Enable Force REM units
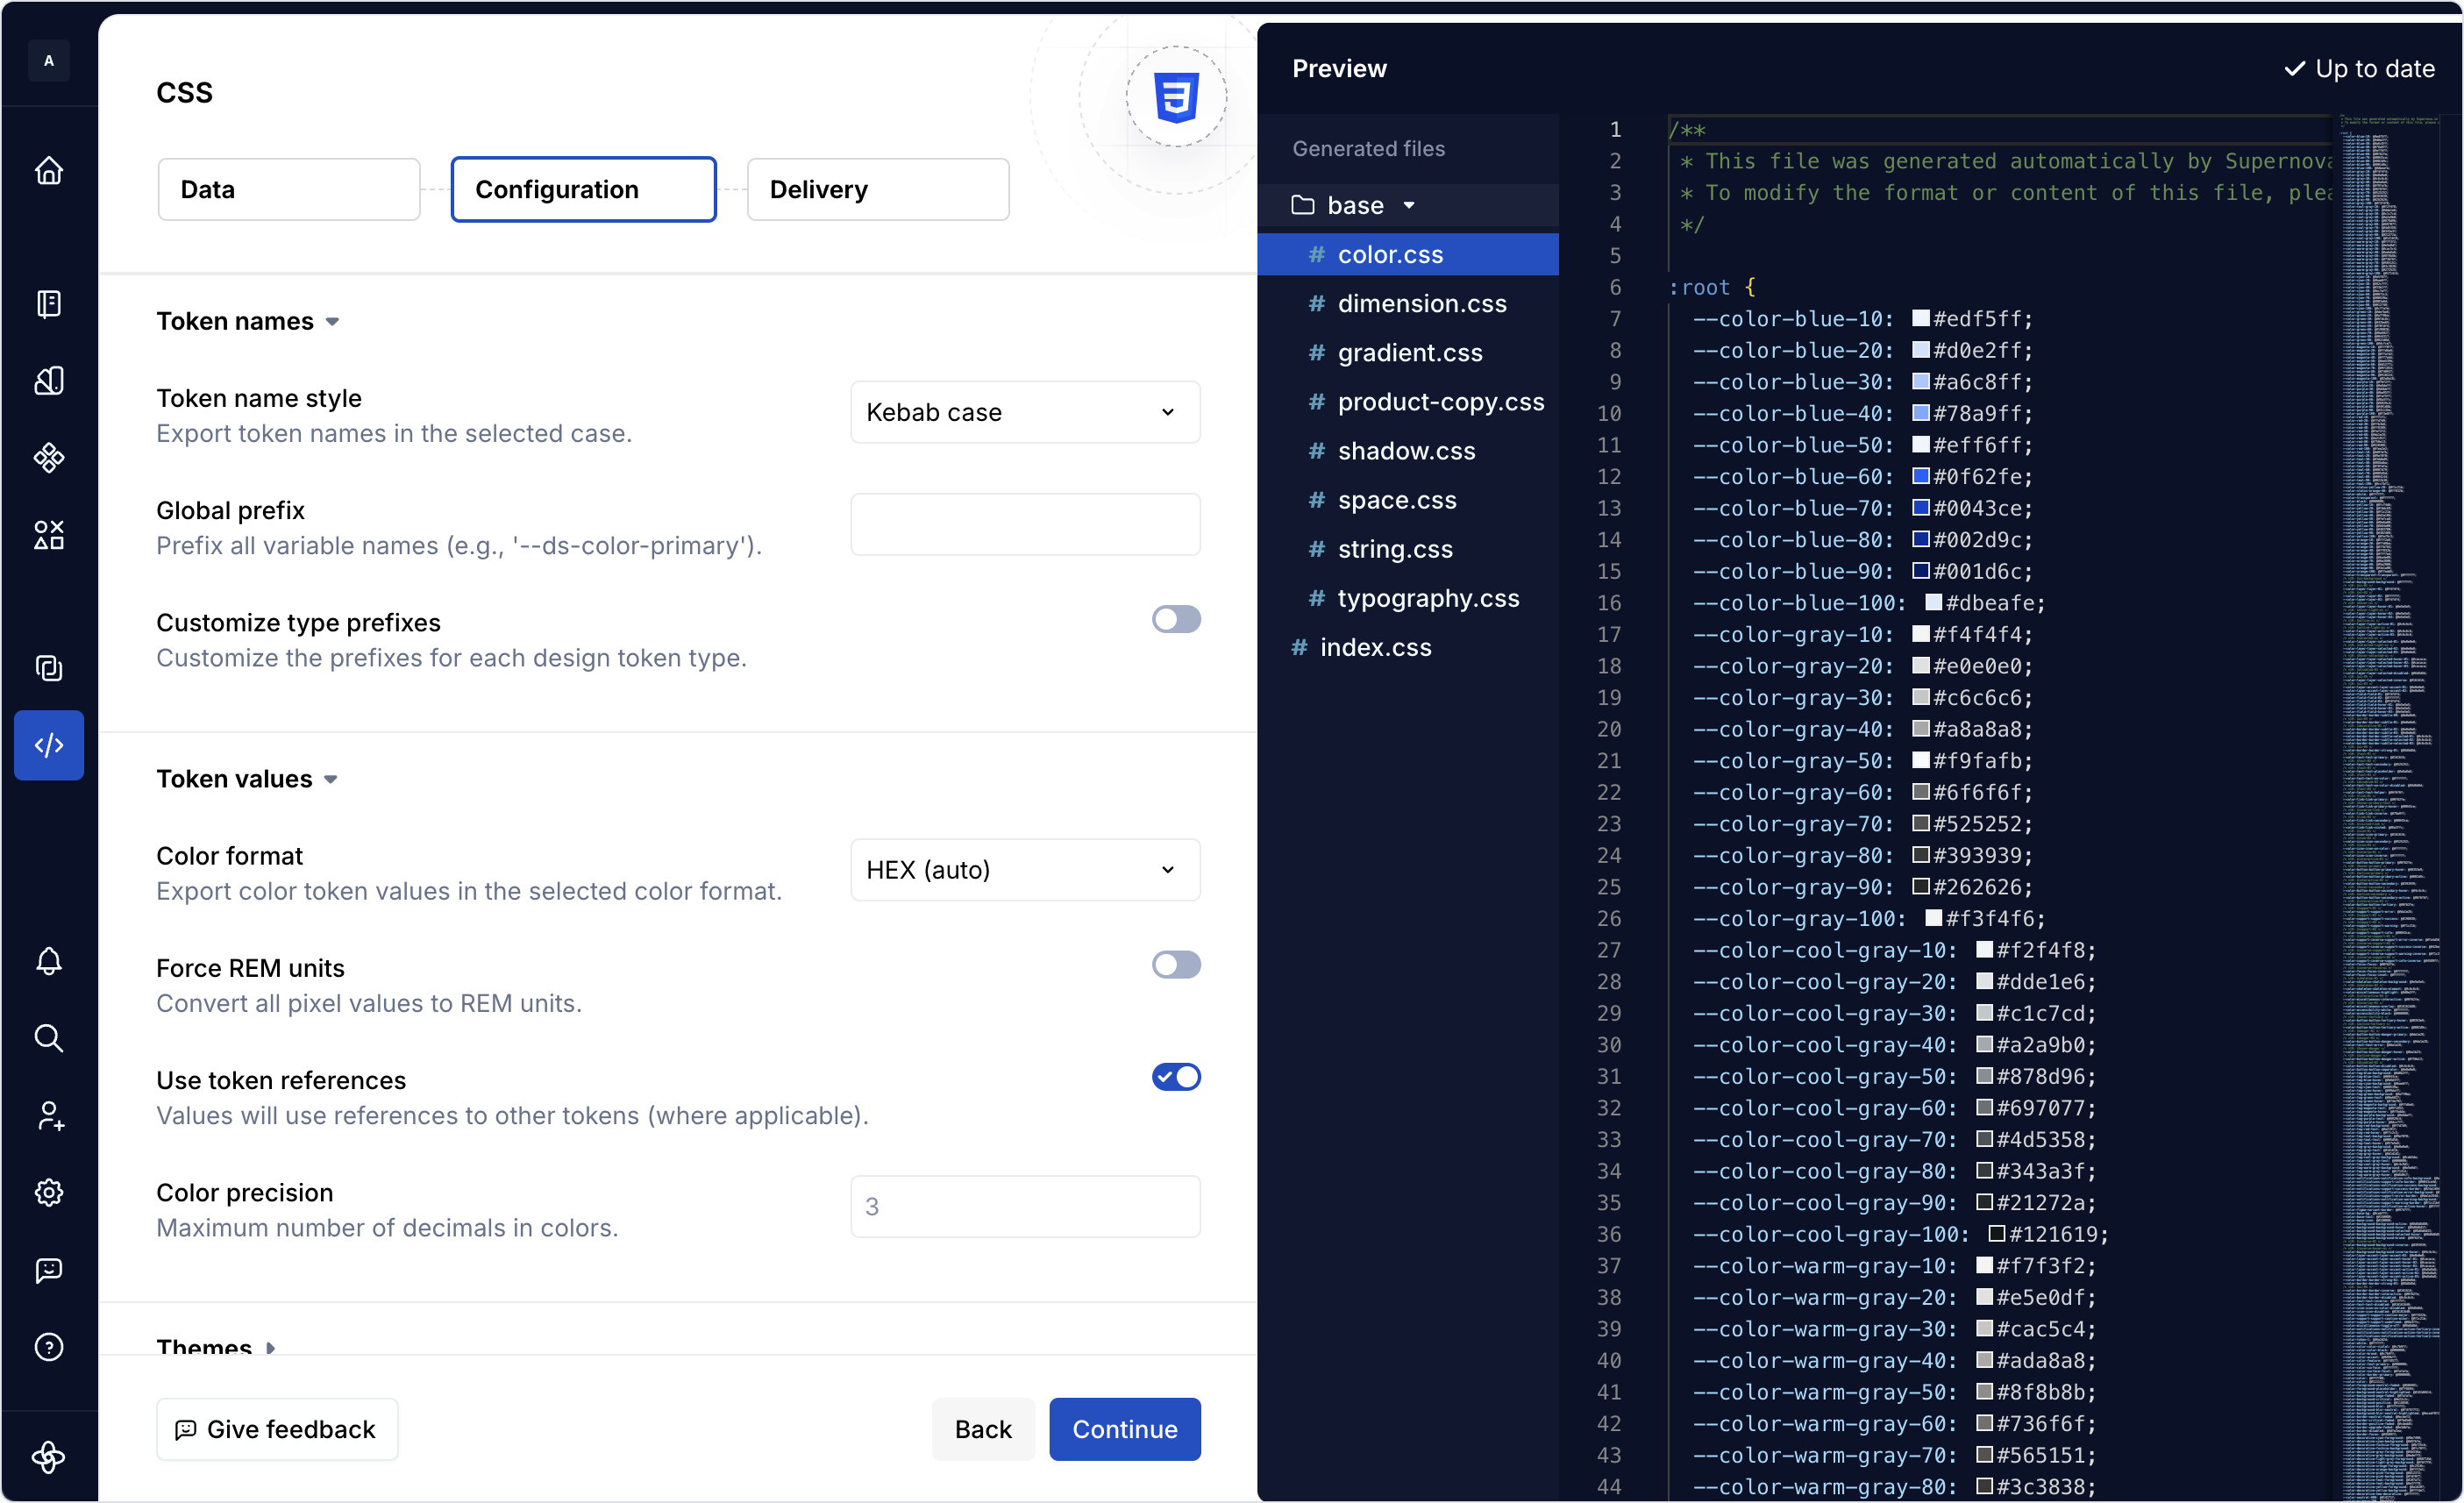2464x1503 pixels. [1175, 965]
